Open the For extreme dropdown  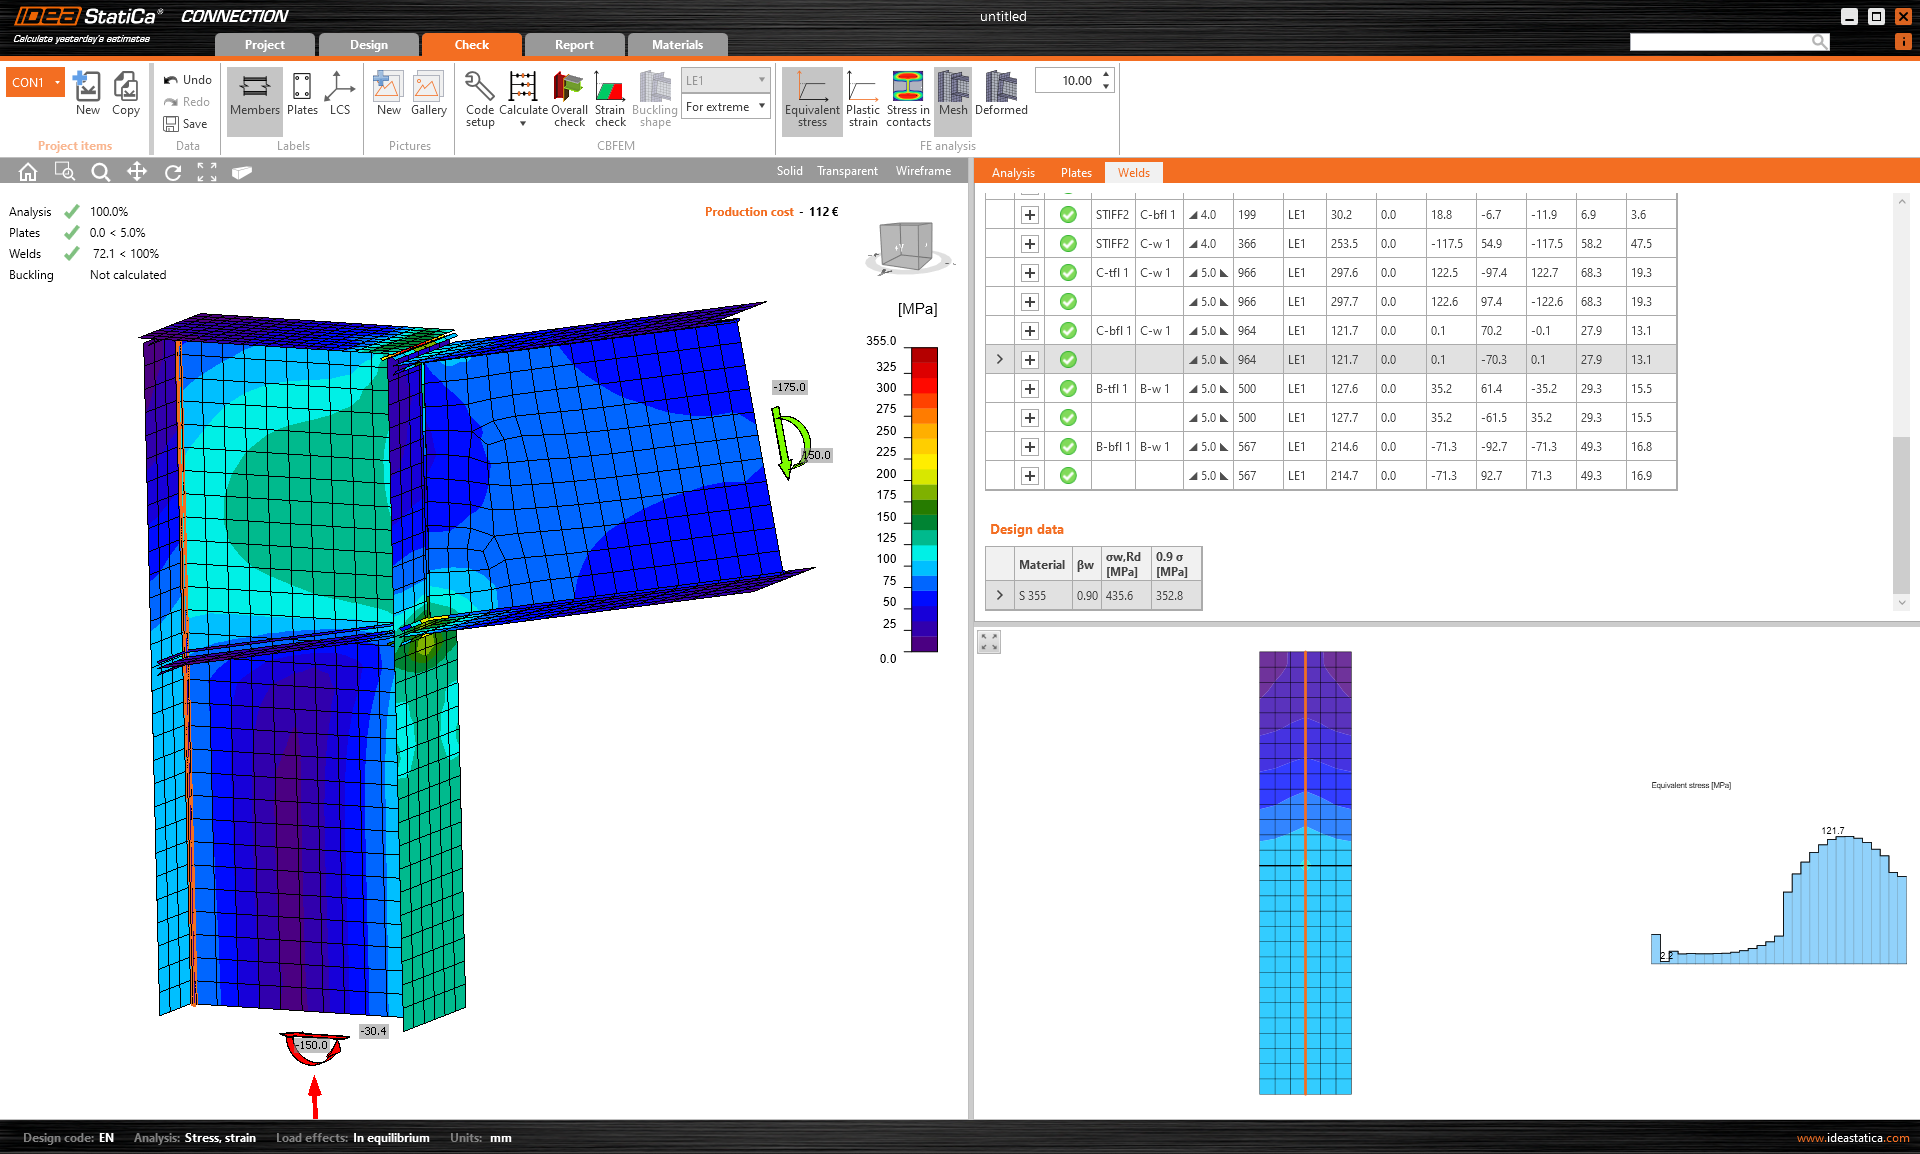pos(725,107)
